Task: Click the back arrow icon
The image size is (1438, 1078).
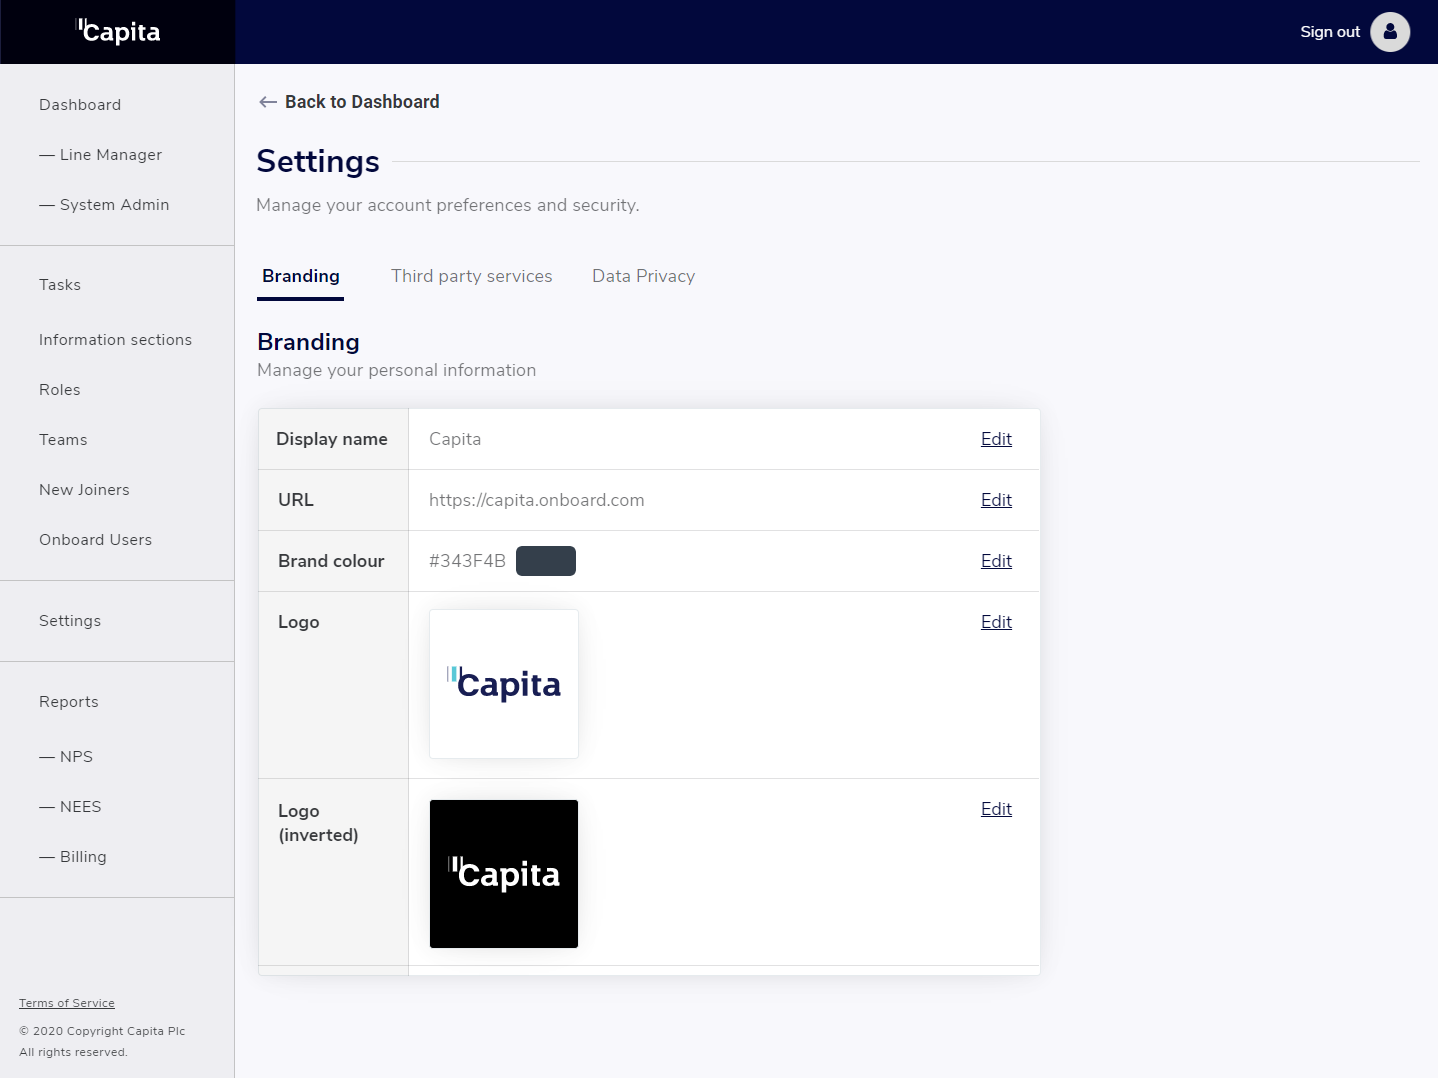Action: tap(267, 102)
